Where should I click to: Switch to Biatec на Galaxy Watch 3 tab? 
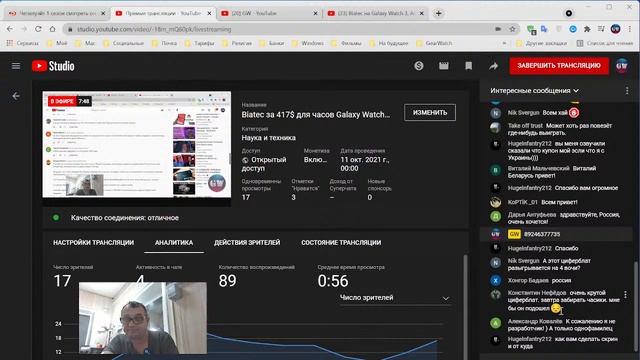click(x=376, y=13)
